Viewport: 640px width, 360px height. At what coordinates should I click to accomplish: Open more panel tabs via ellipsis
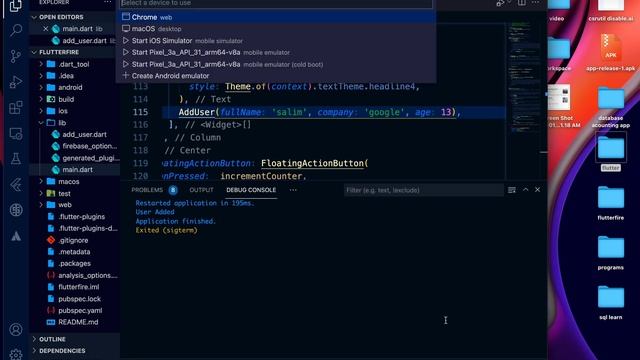[293, 190]
